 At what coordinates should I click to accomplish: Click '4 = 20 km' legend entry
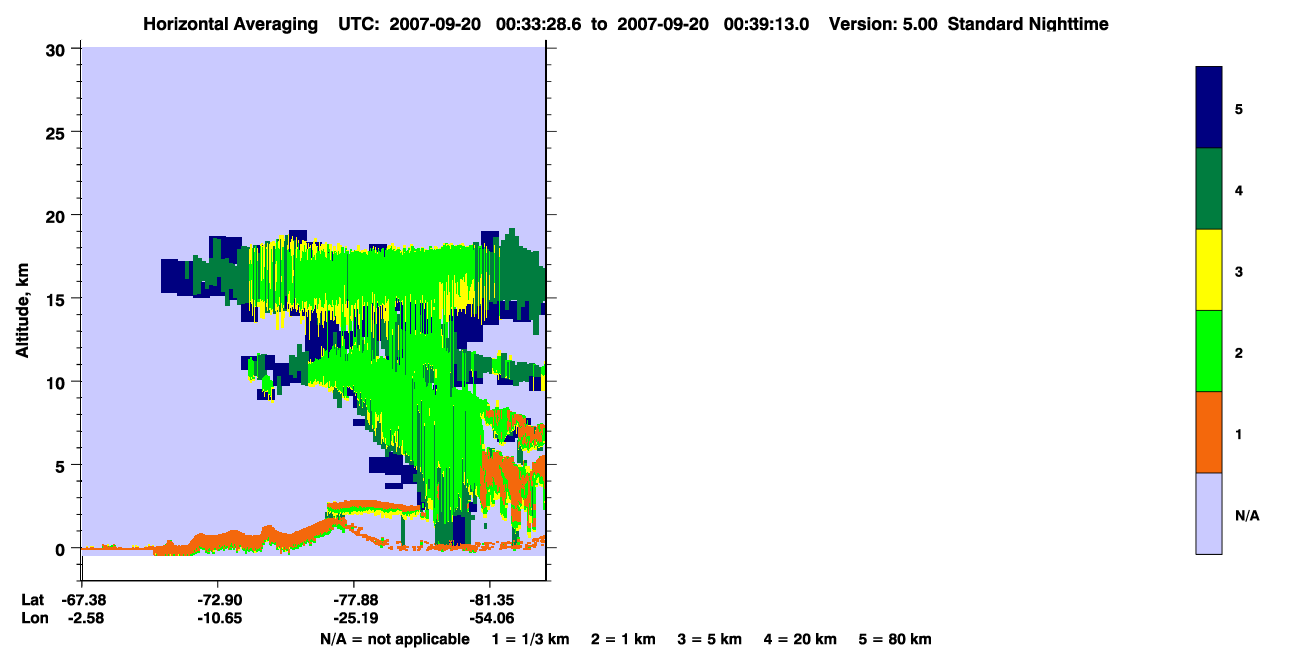coord(801,640)
